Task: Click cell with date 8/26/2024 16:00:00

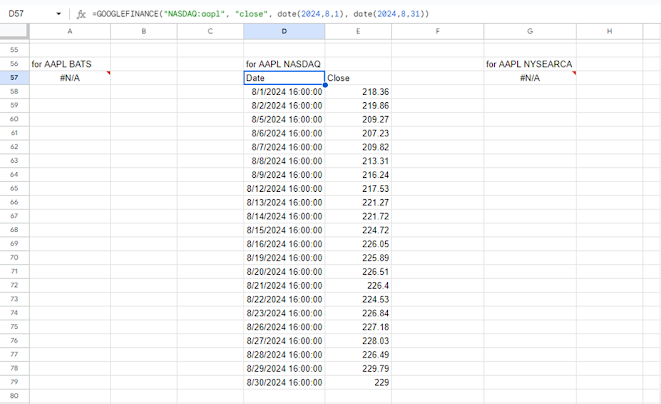Action: tap(284, 327)
